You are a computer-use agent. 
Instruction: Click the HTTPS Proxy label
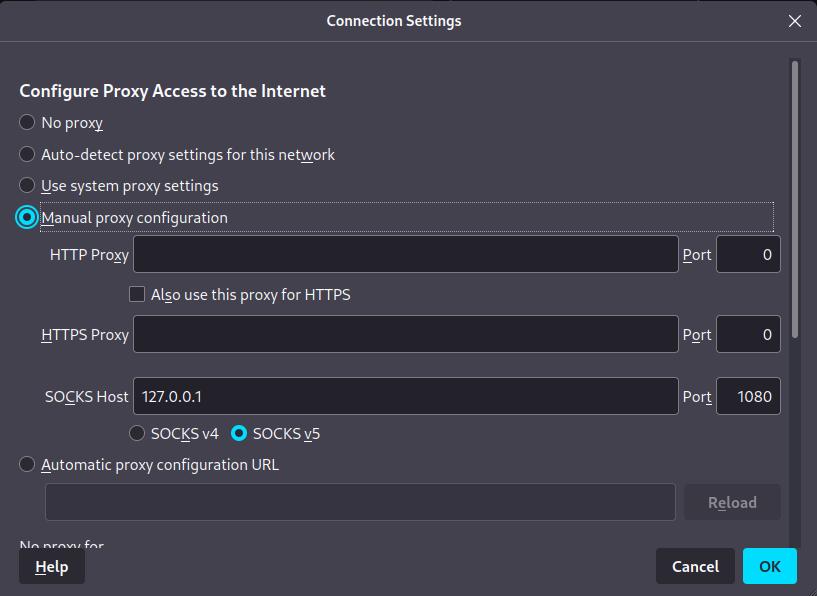point(85,334)
